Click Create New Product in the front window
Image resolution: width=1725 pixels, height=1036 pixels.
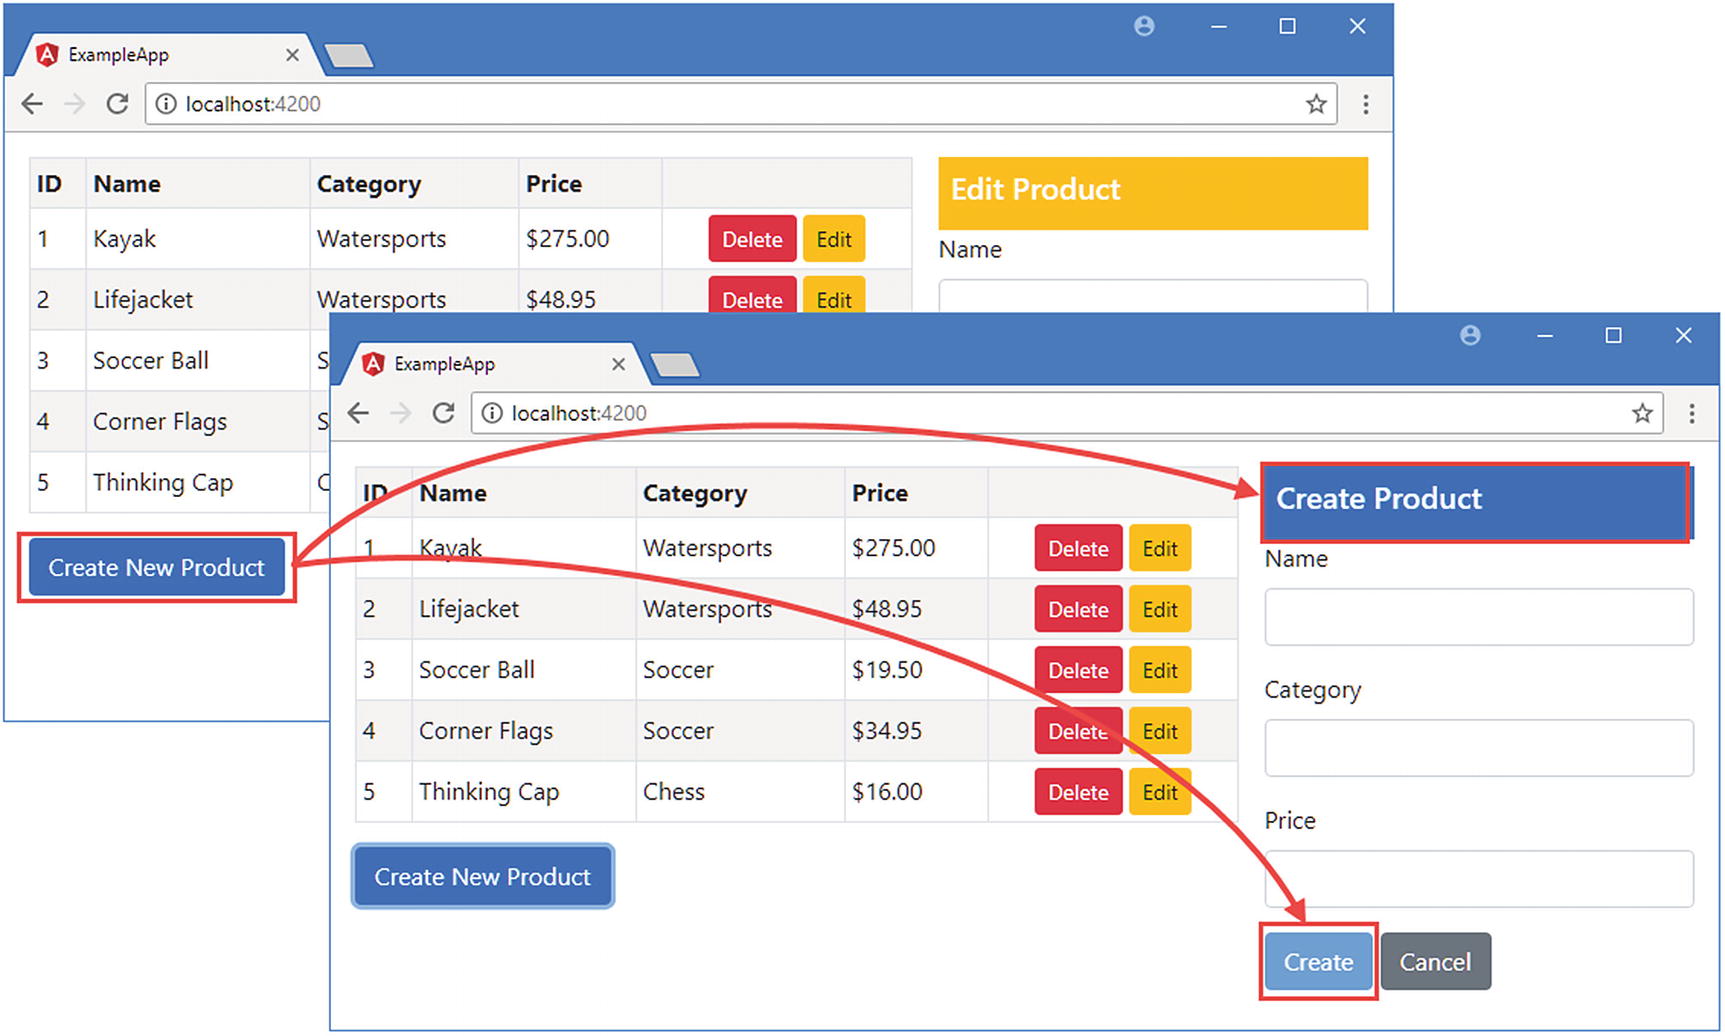[483, 877]
